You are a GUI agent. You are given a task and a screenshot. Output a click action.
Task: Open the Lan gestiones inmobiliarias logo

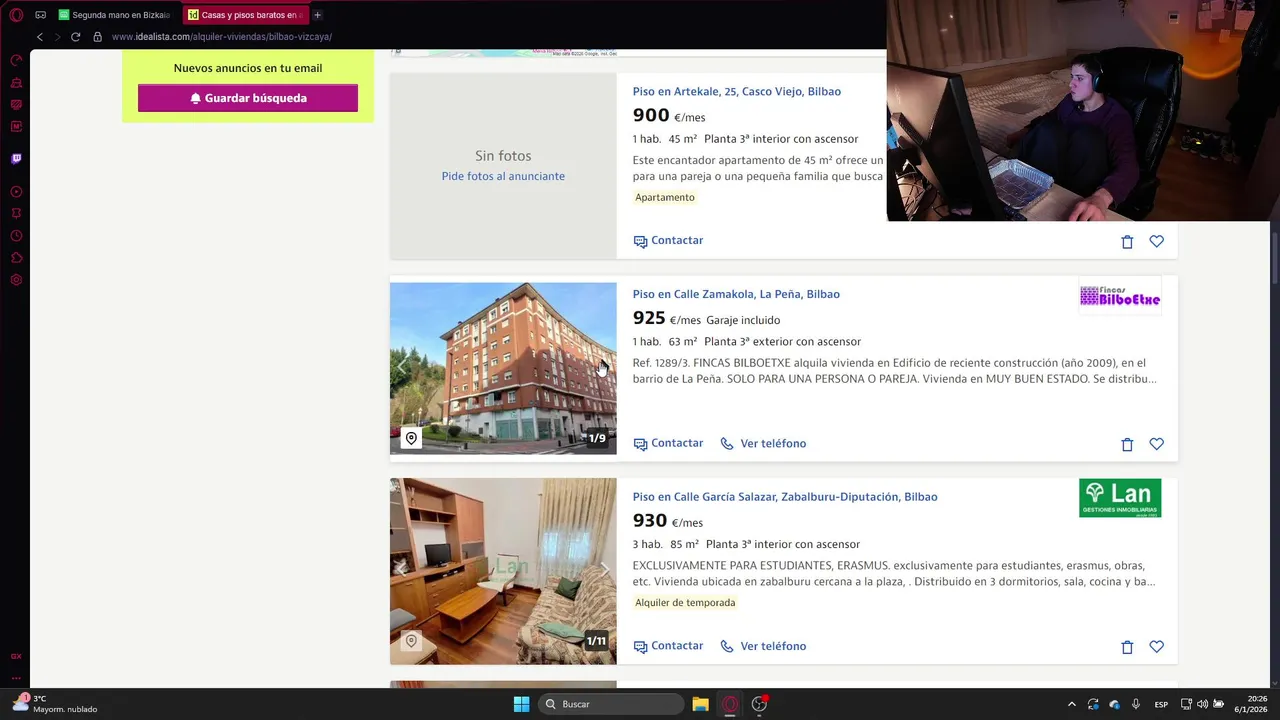coord(1120,498)
